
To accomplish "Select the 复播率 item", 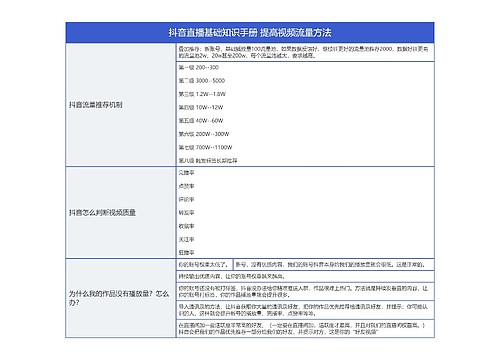I will click(x=186, y=253).
